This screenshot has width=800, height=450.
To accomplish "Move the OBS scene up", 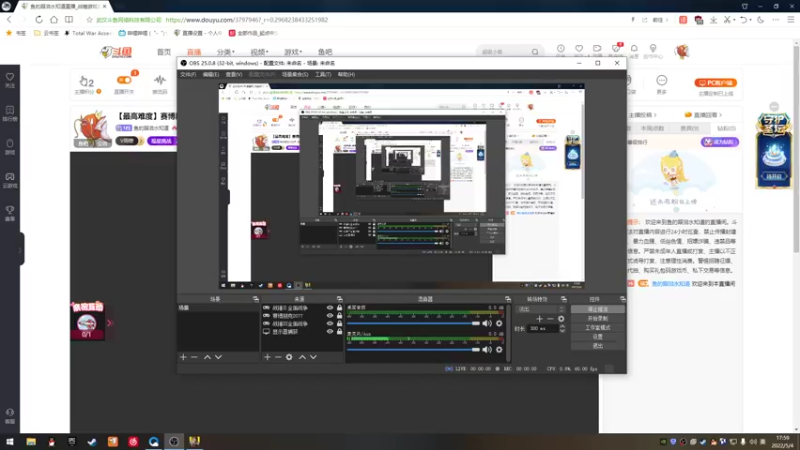I will tap(207, 357).
